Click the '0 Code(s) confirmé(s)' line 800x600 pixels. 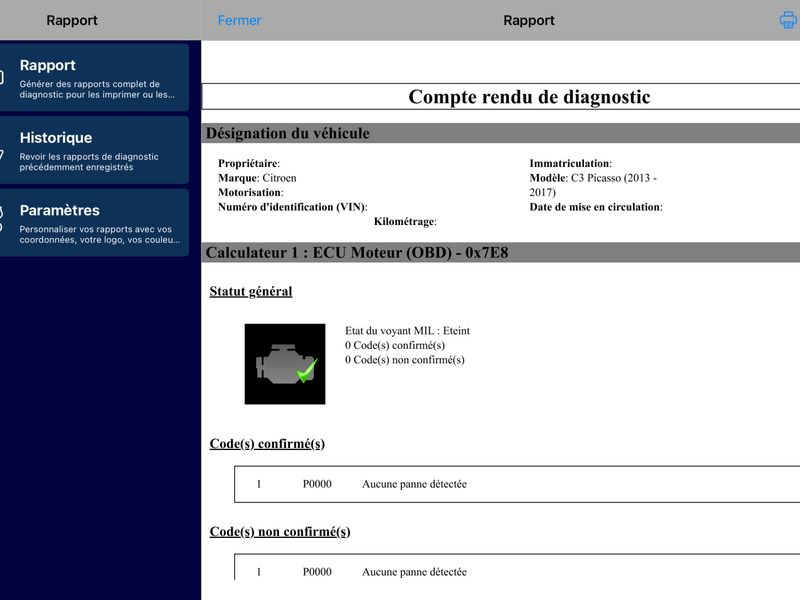pyautogui.click(x=395, y=345)
